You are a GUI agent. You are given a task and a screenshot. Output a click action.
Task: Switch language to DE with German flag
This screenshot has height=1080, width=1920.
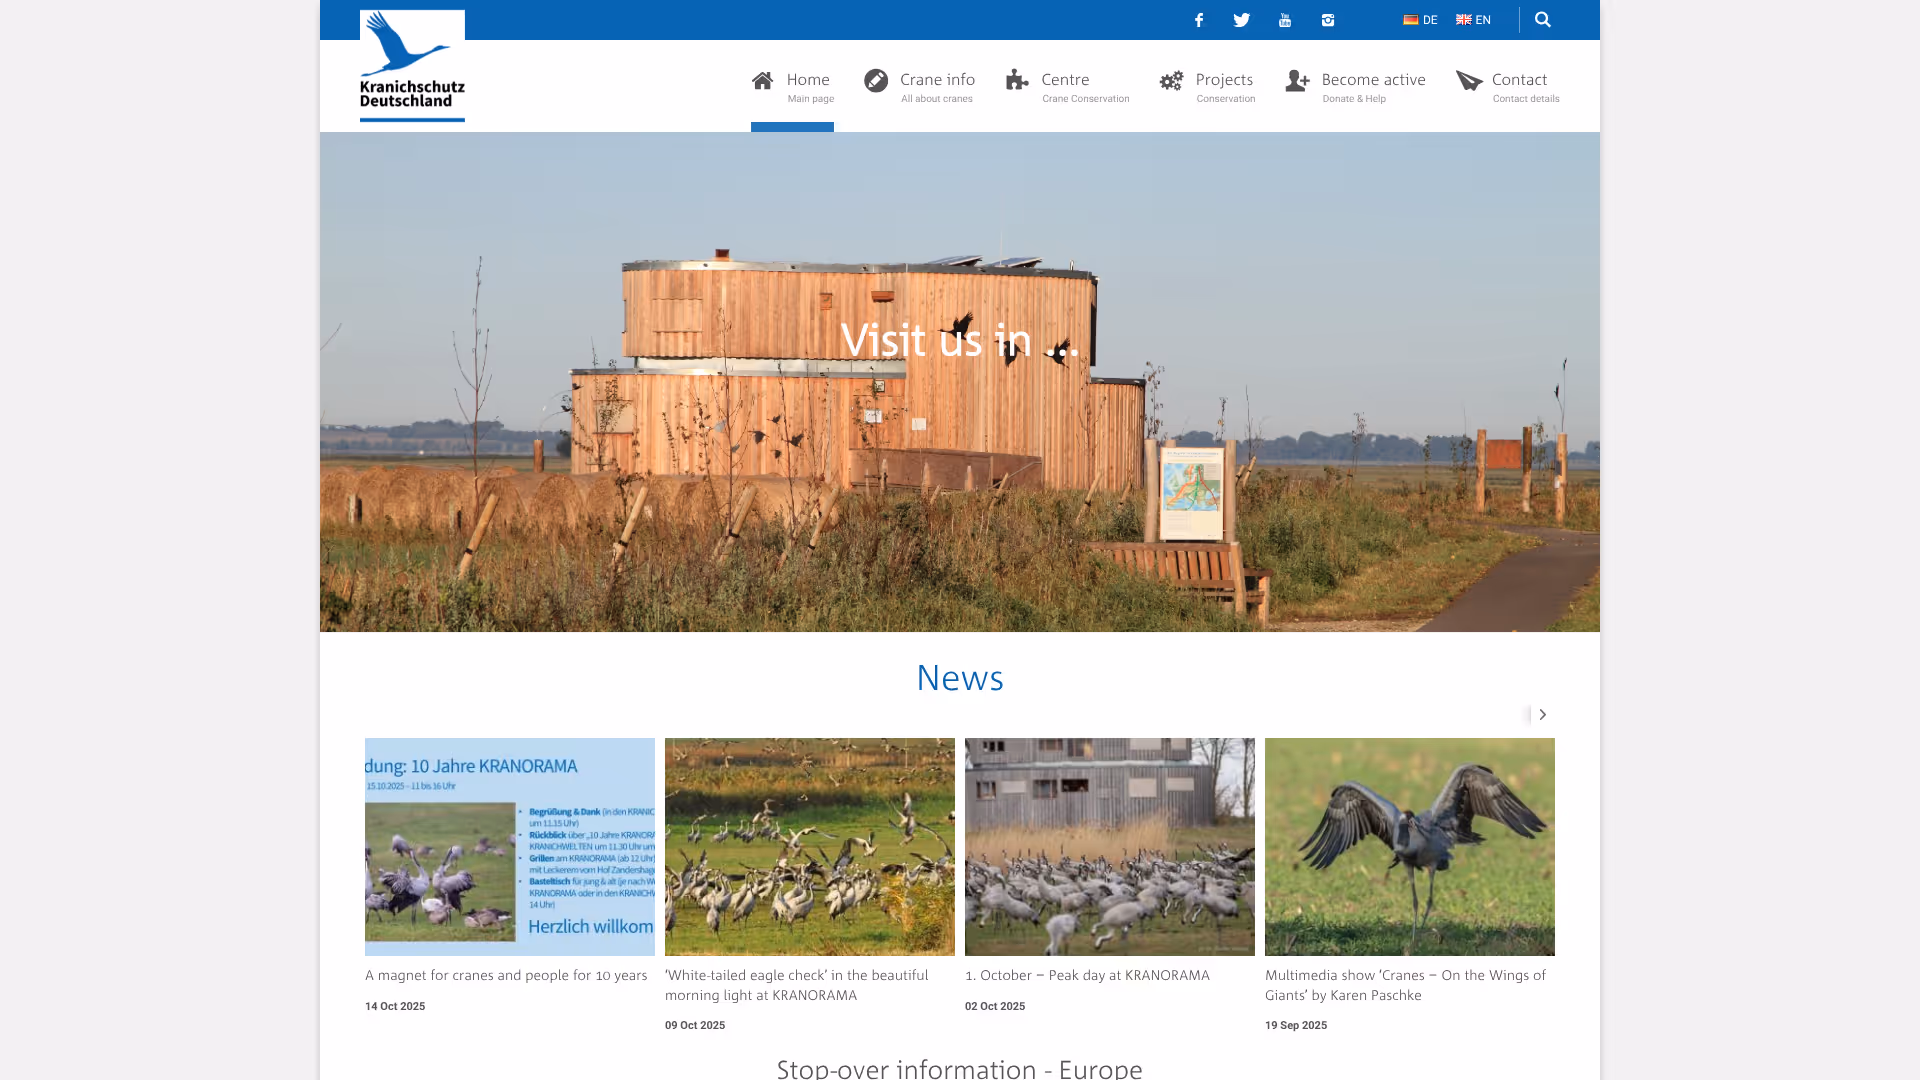coord(1419,19)
